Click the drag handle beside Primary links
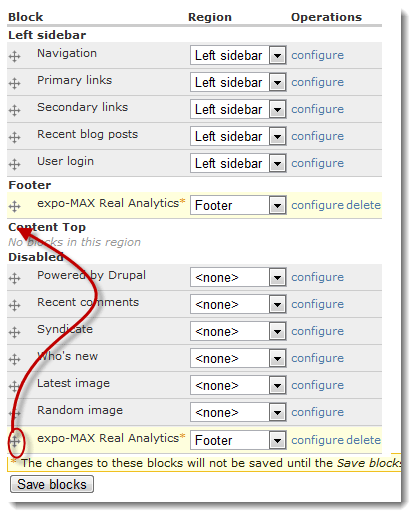 (x=14, y=83)
